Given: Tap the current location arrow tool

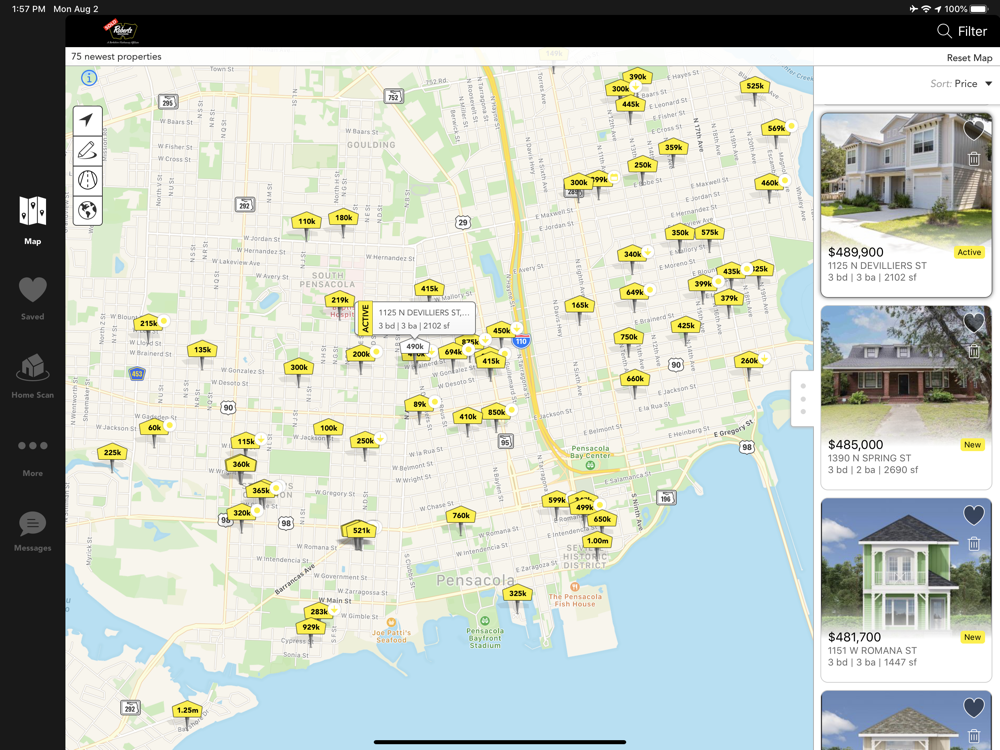Looking at the screenshot, I should tap(87, 120).
